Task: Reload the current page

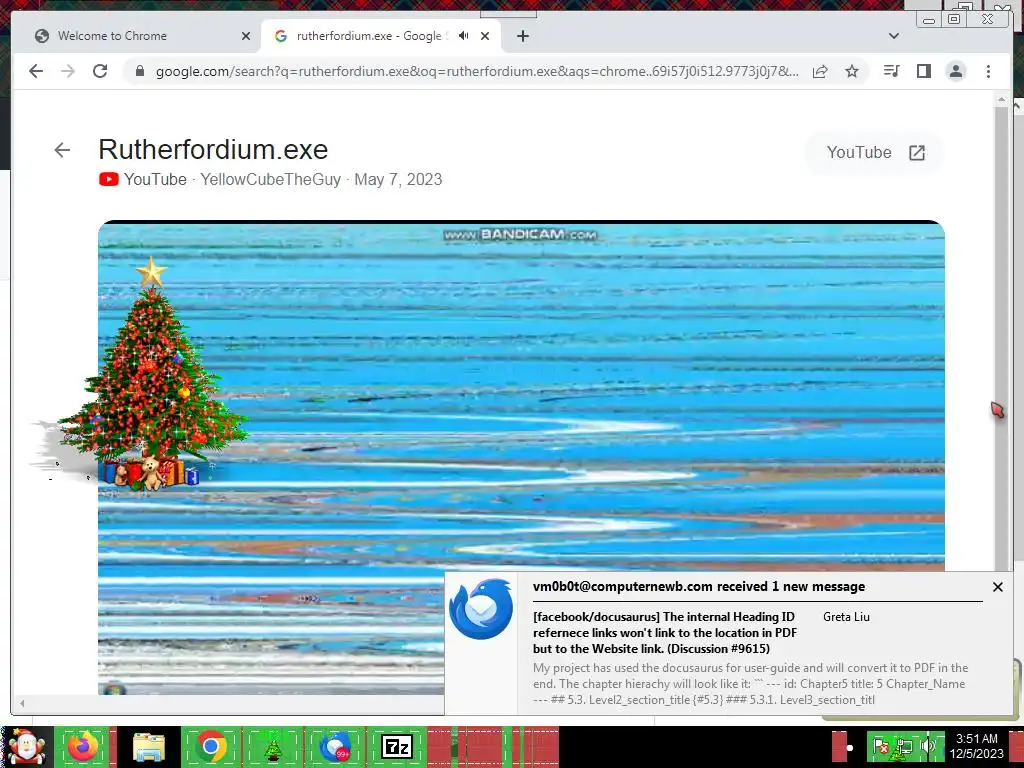Action: pos(100,71)
